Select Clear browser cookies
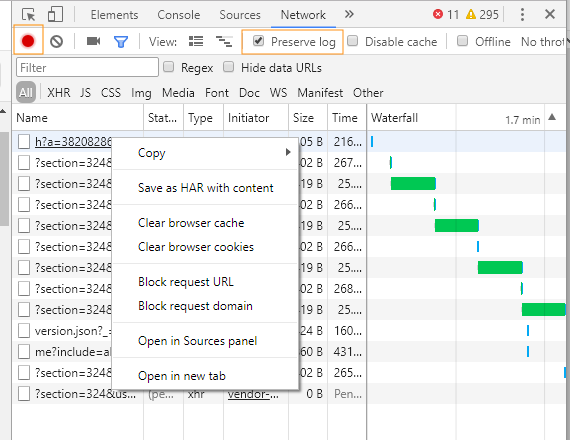Image resolution: width=570 pixels, height=440 pixels. pyautogui.click(x=206, y=247)
